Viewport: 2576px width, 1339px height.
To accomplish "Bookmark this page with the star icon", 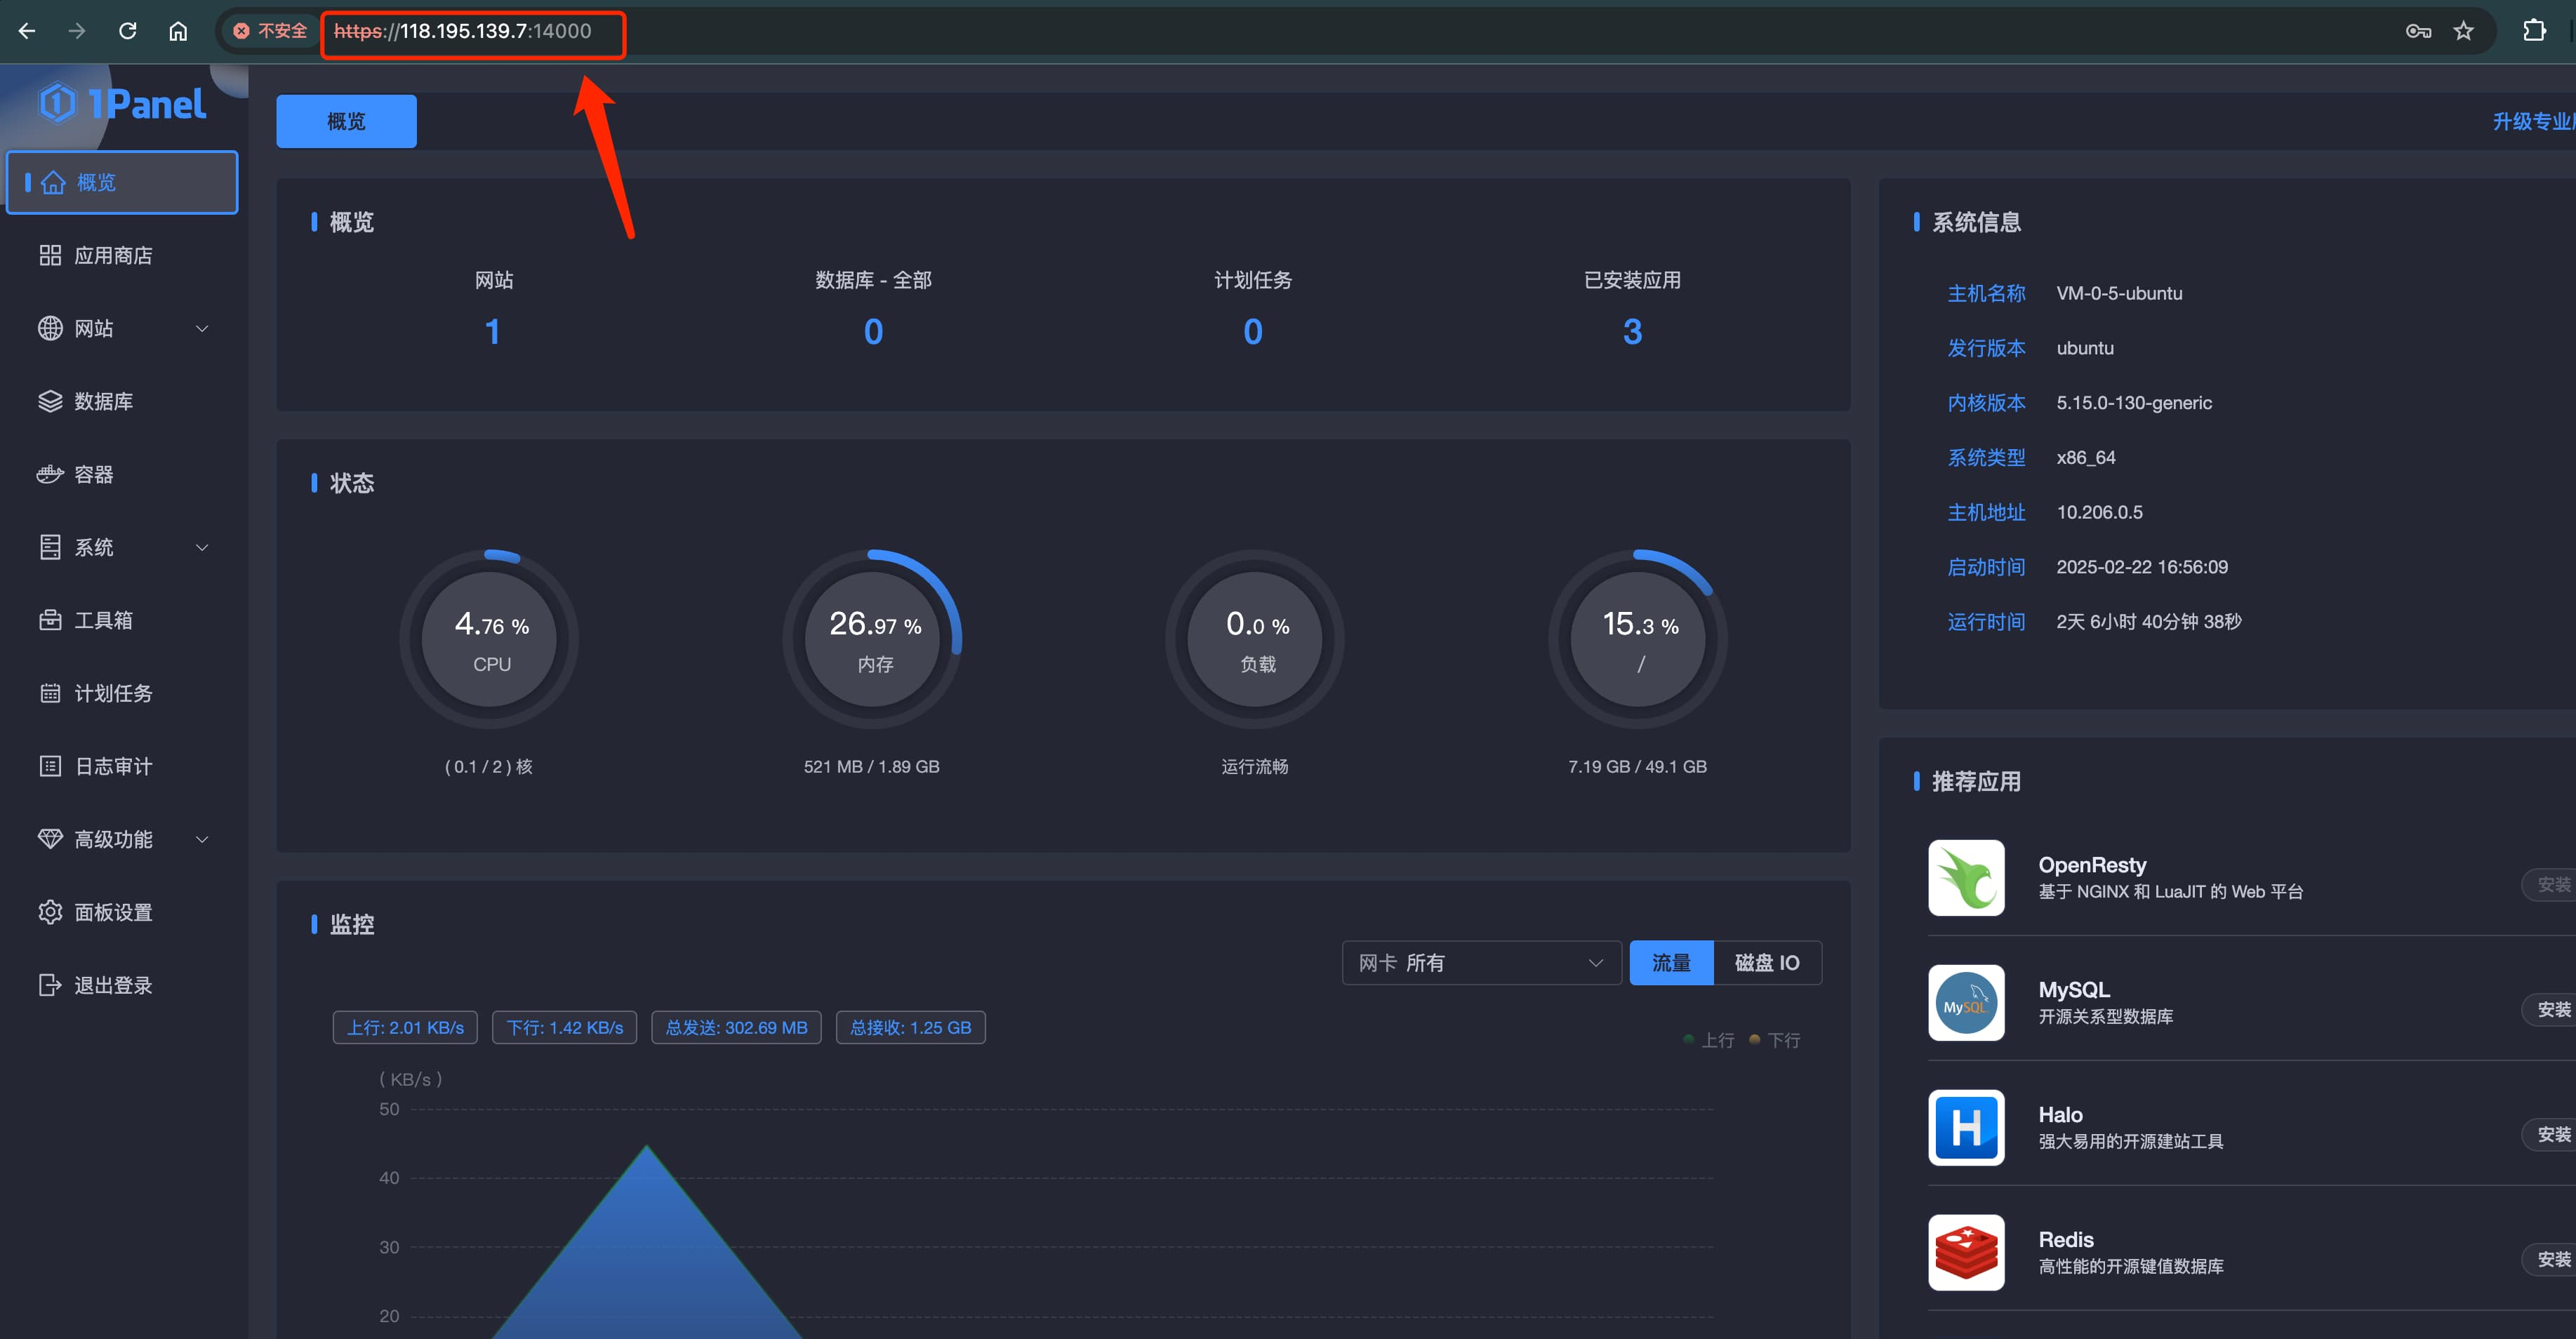I will click(2463, 31).
